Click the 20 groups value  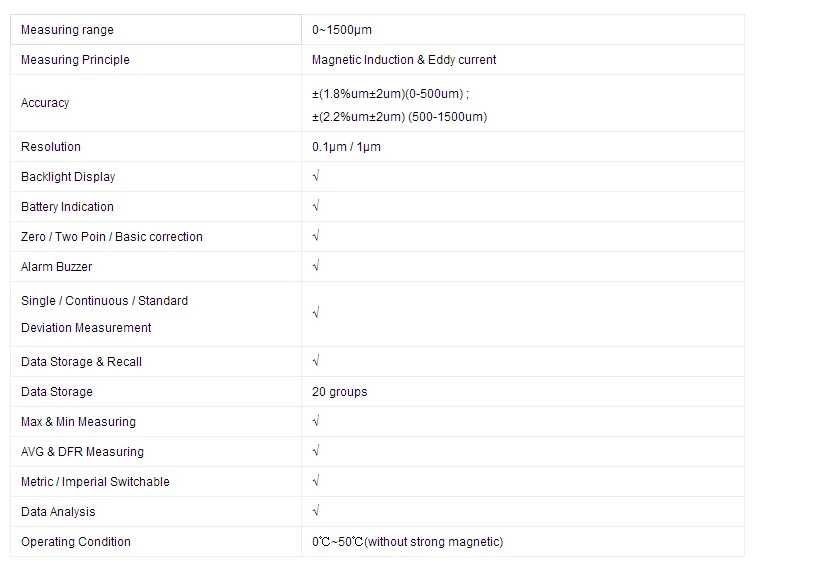[339, 392]
